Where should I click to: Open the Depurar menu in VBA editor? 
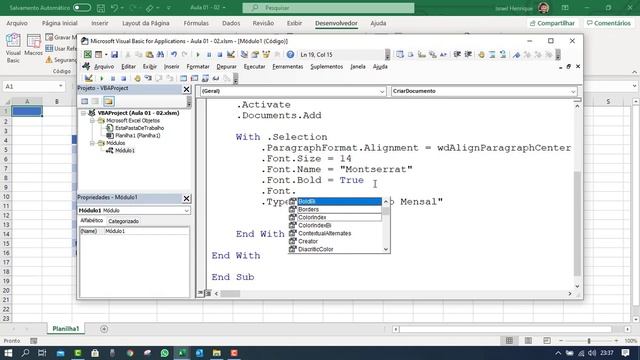[227, 67]
